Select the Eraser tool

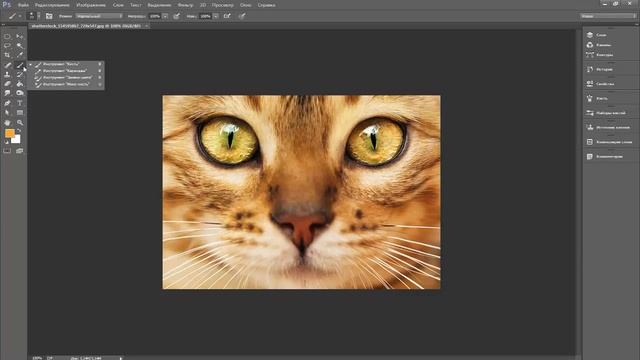pos(7,84)
